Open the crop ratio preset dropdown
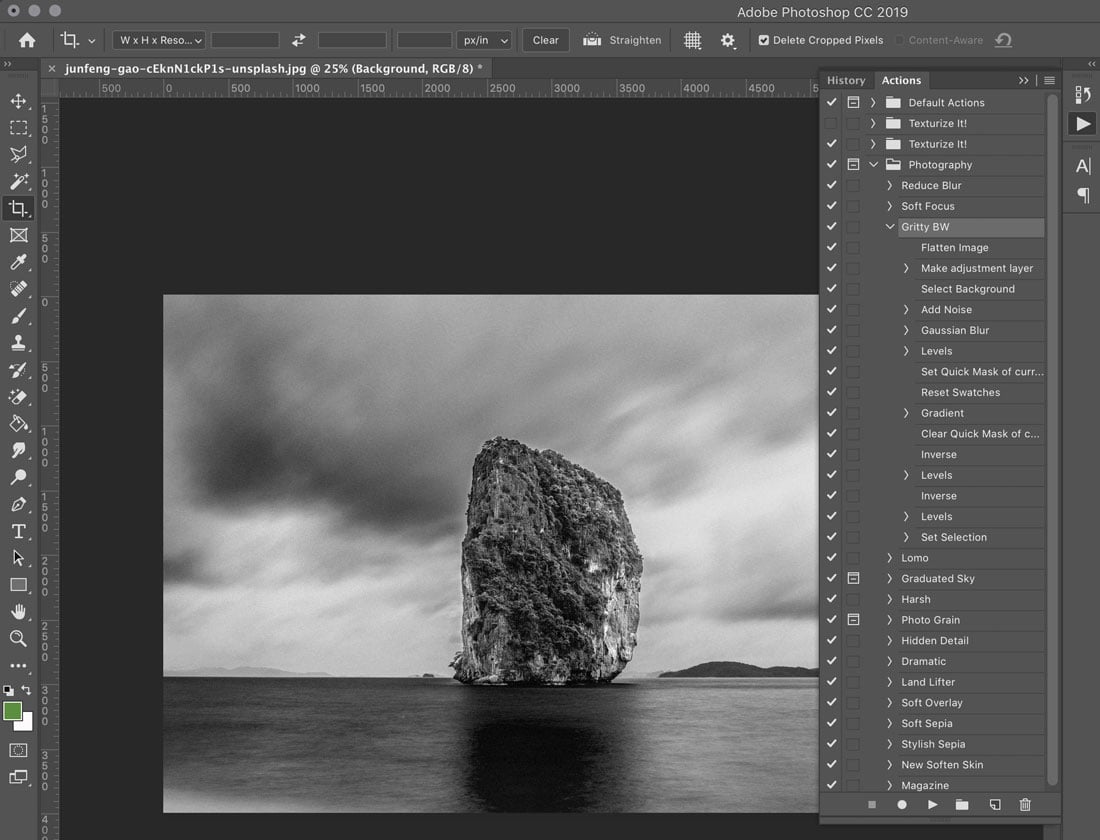Screen dimensions: 1100x840 click(x=159, y=40)
